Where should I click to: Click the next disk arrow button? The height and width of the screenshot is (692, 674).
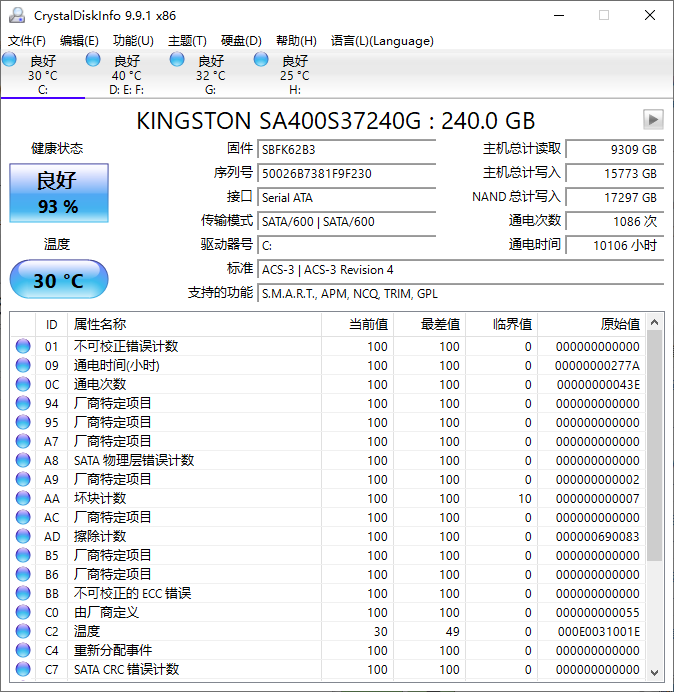(x=653, y=120)
